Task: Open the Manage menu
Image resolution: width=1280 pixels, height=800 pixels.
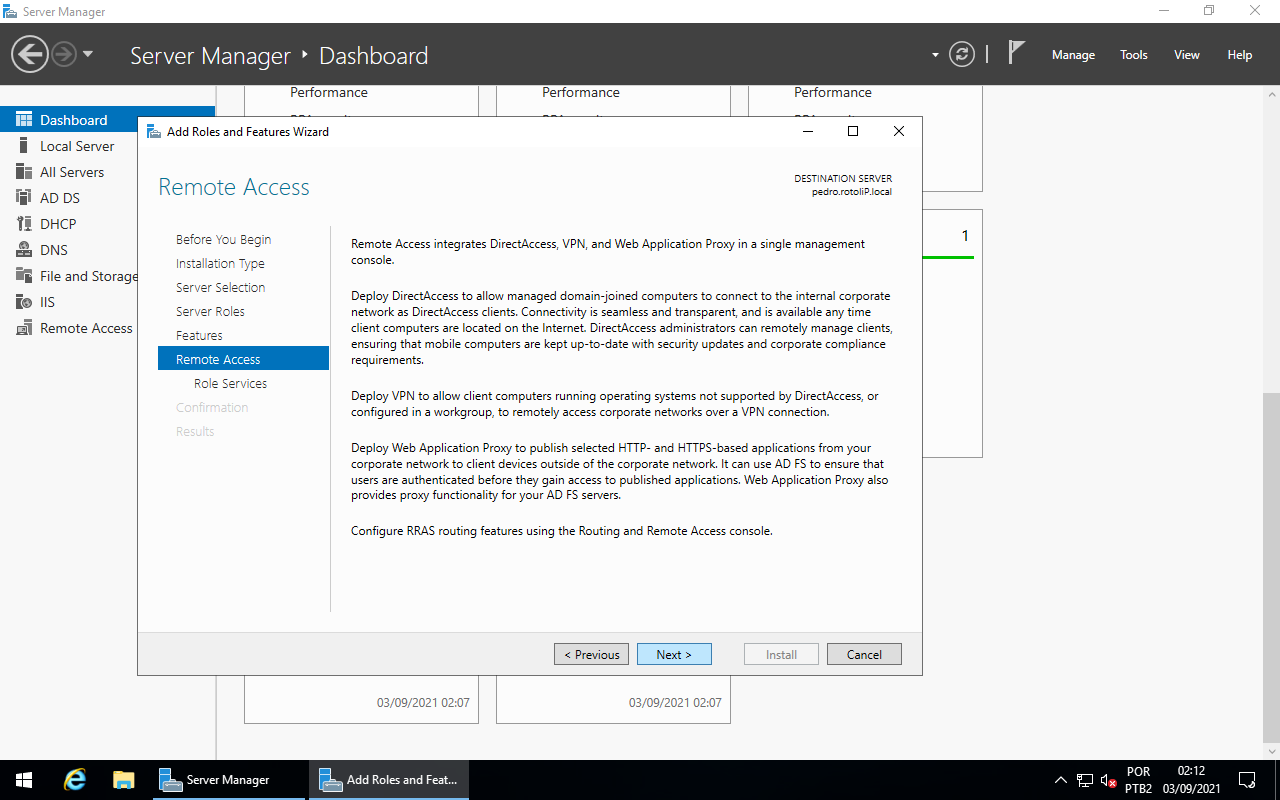Action: coord(1073,55)
